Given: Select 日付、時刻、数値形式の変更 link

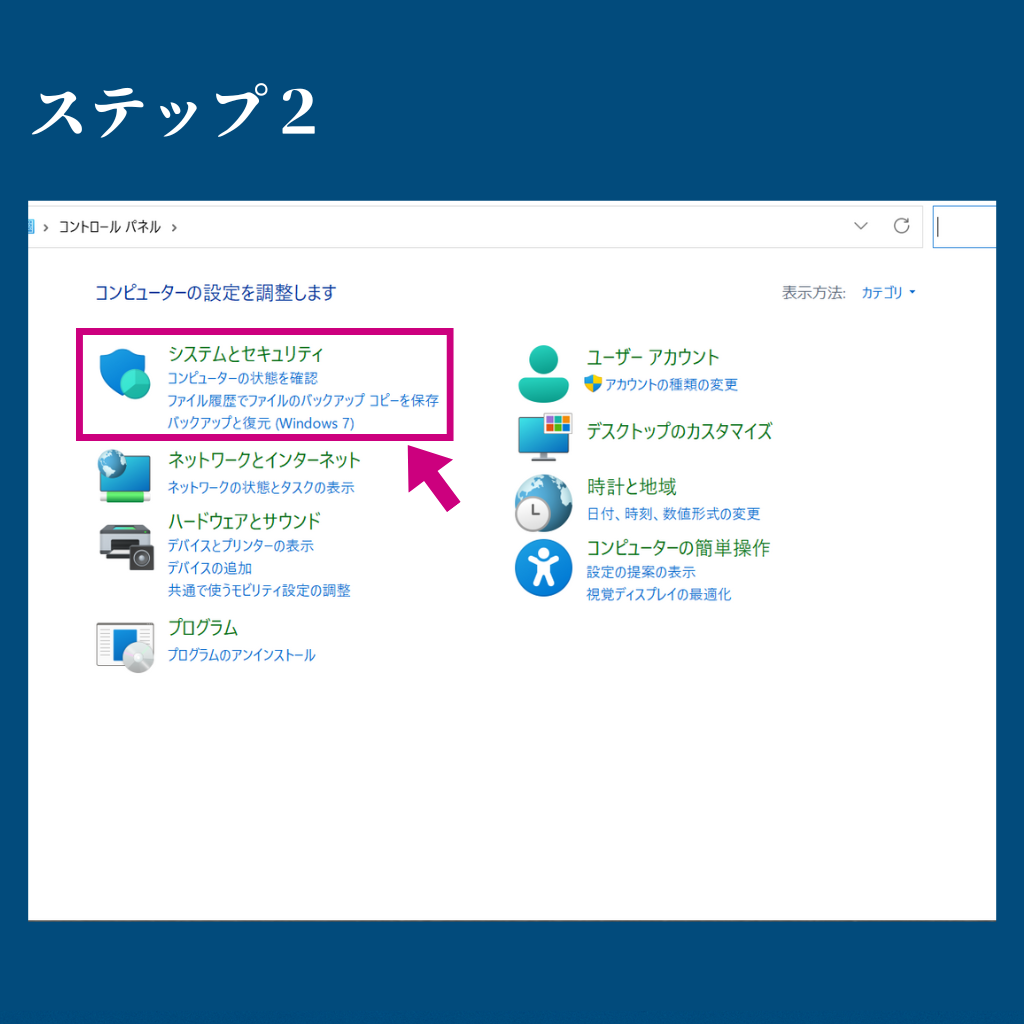Looking at the screenshot, I should (673, 514).
